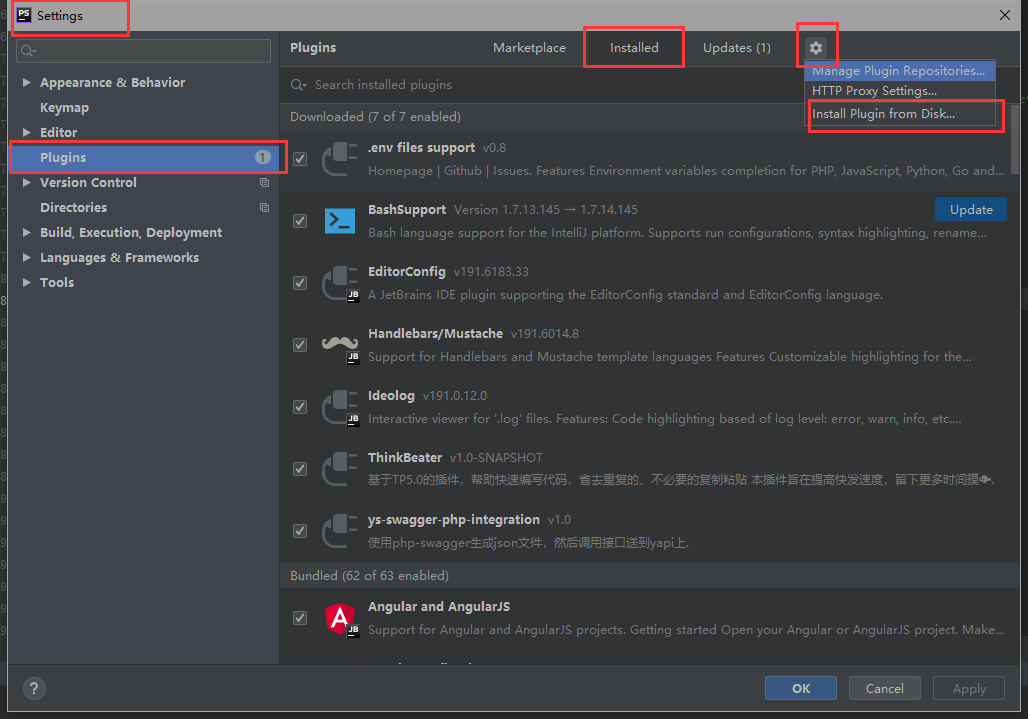Viewport: 1028px width, 719px height.
Task: Click the Cancel button
Action: [884, 688]
